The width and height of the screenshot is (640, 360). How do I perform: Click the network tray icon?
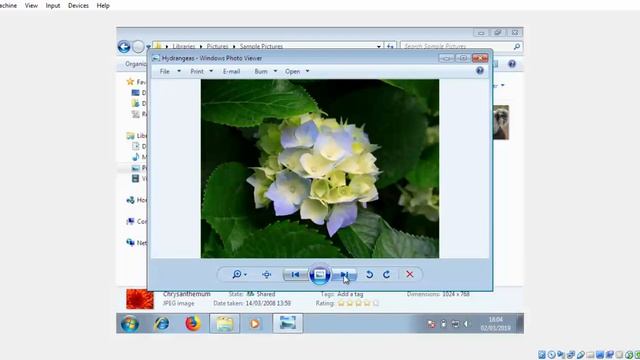pos(455,324)
